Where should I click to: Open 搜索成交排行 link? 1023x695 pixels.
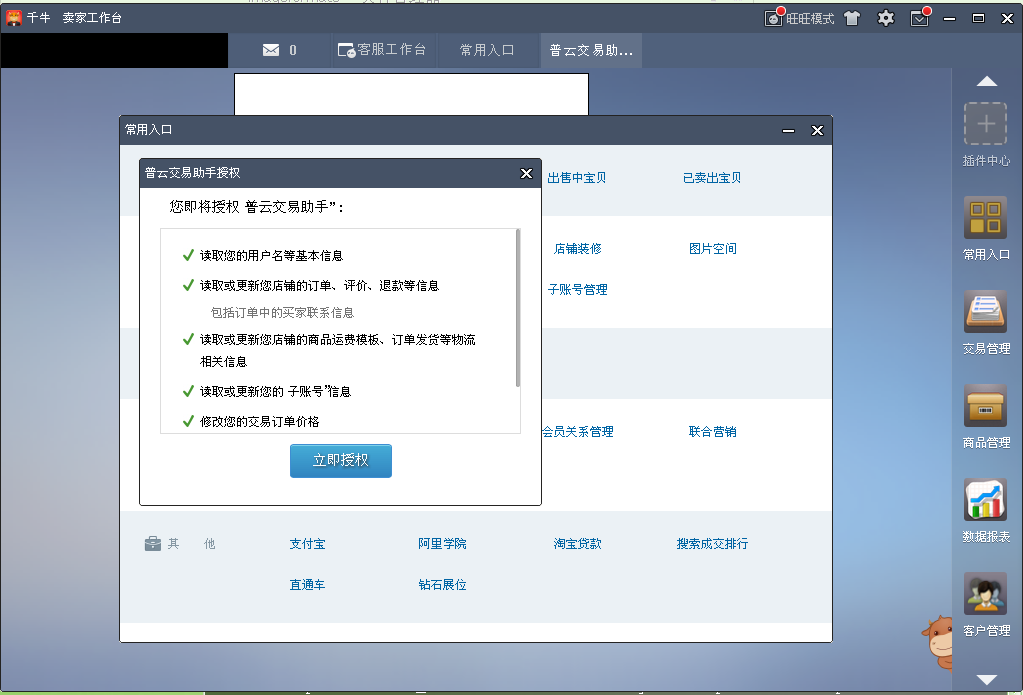coord(712,544)
